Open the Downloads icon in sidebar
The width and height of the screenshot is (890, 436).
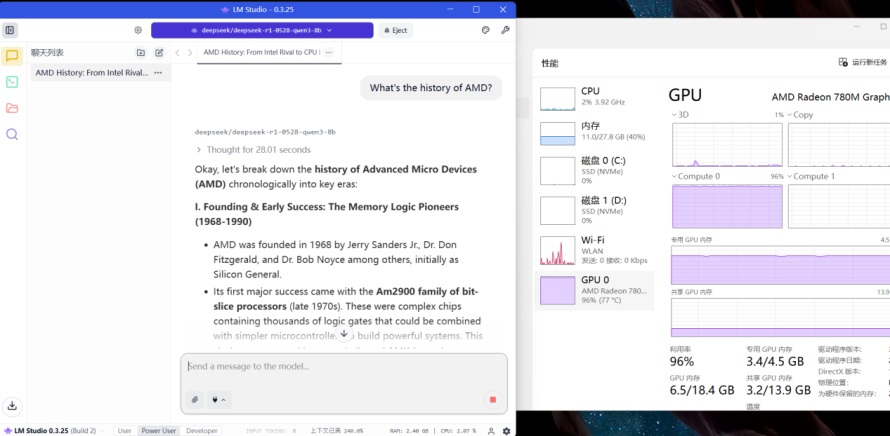tap(12, 406)
